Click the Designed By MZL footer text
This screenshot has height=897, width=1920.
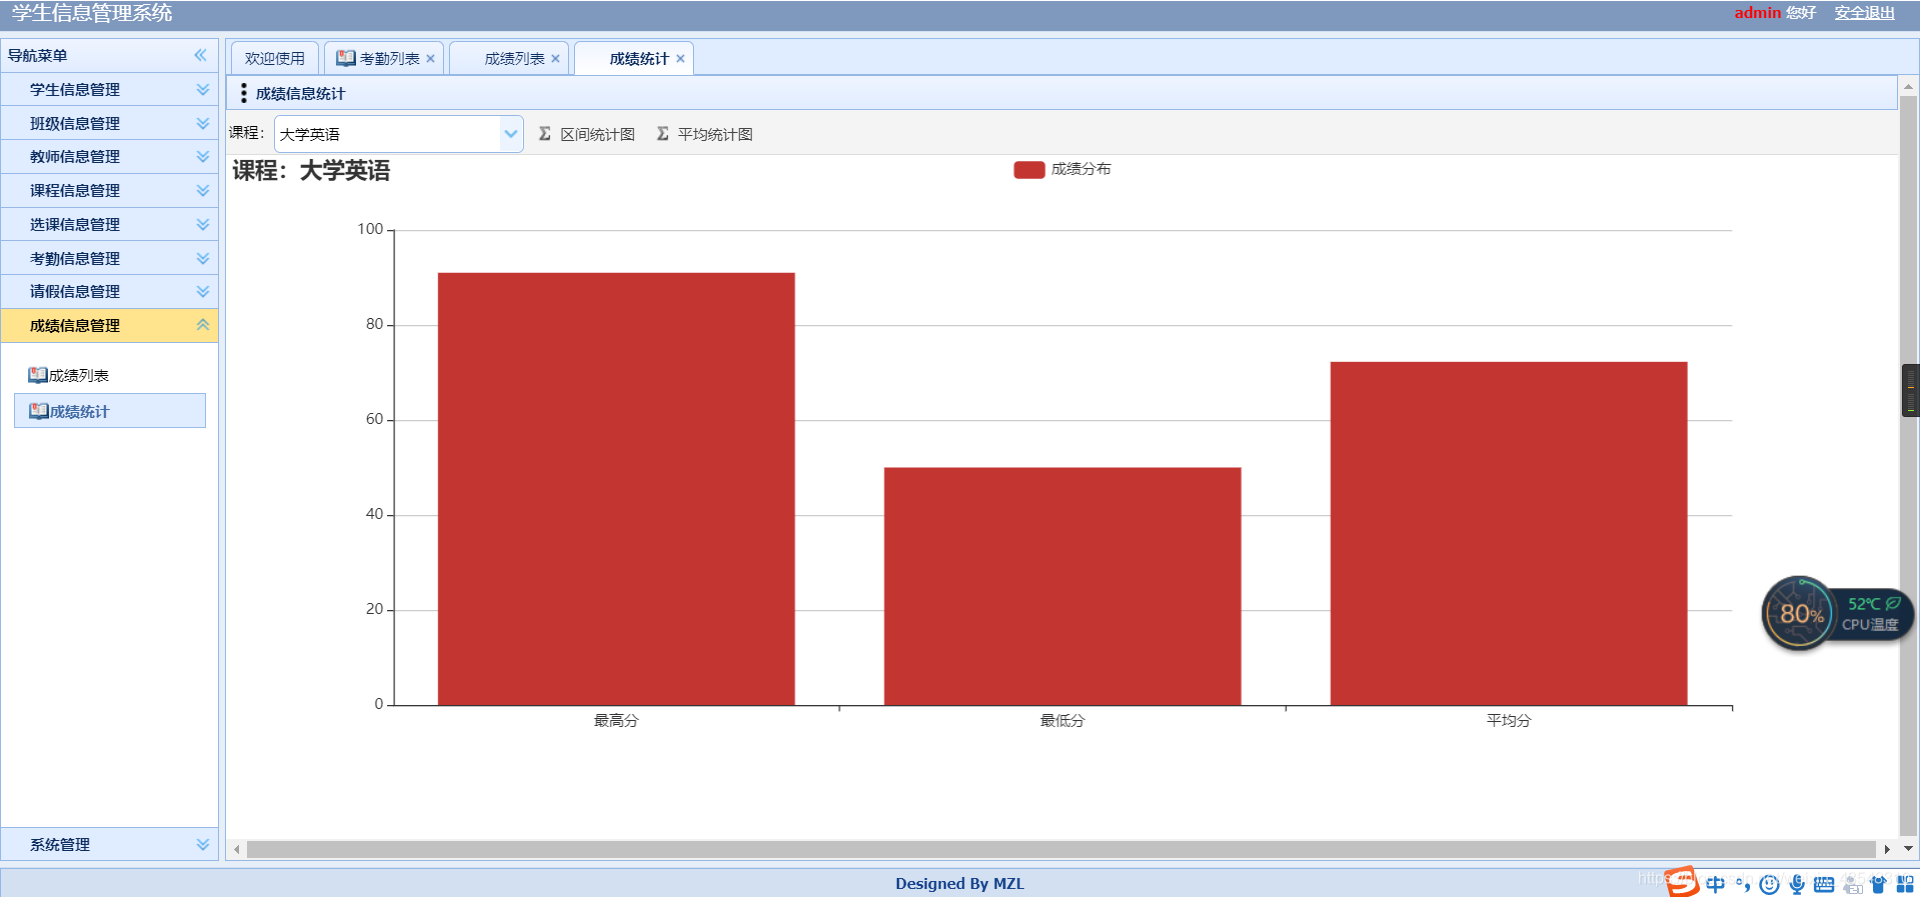coord(960,883)
